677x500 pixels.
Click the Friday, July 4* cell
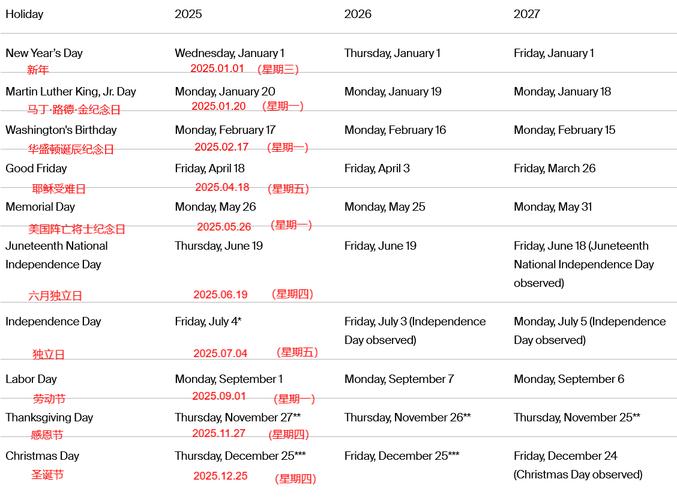point(208,322)
